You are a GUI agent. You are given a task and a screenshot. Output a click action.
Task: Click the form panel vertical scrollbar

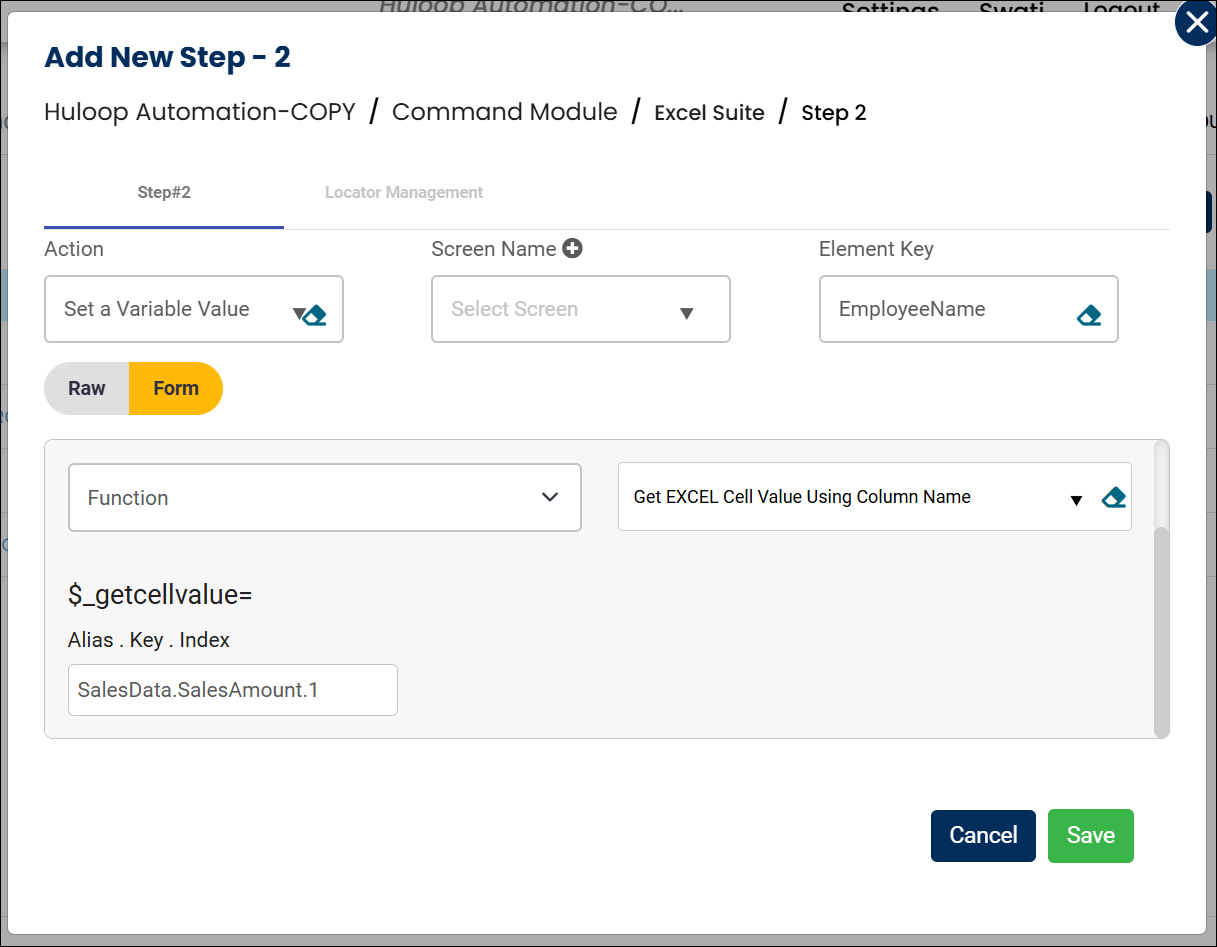tap(1161, 630)
